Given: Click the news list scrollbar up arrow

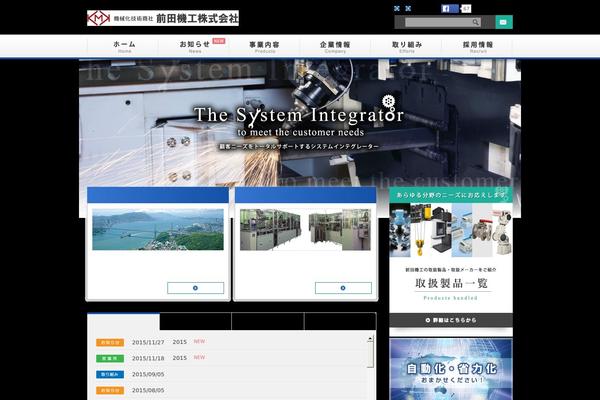Looking at the screenshot, I should tap(370, 339).
